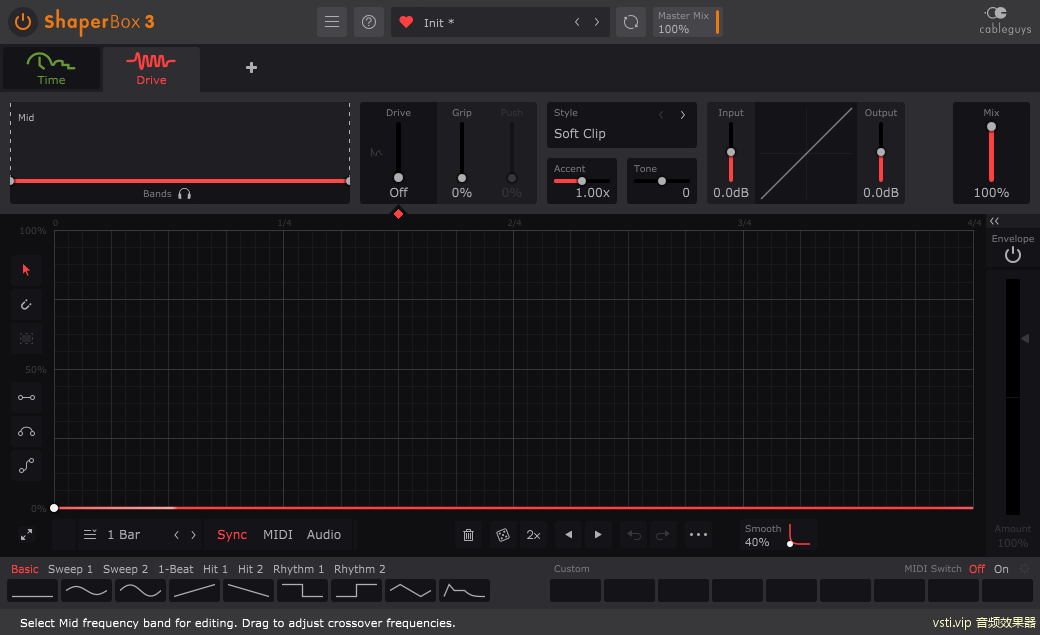Viewport: 1040px width, 635px height.
Task: Select previous distortion Style arrow
Action: [661, 115]
